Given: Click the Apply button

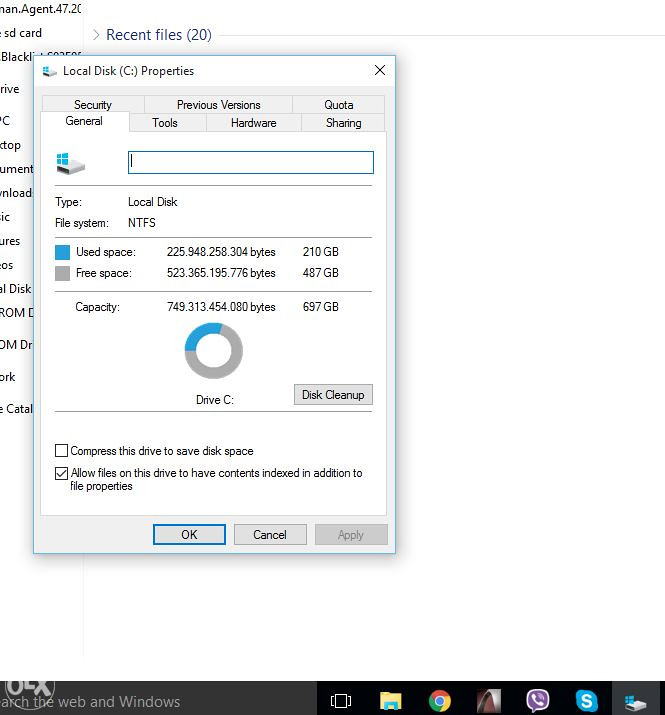Looking at the screenshot, I should 351,534.
